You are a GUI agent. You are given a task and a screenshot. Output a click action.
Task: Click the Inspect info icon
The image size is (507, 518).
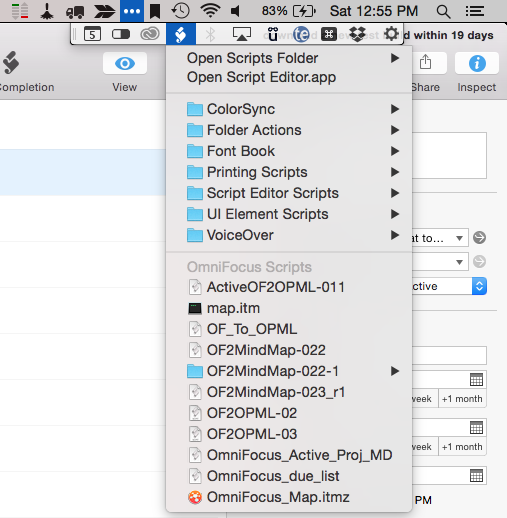[477, 63]
